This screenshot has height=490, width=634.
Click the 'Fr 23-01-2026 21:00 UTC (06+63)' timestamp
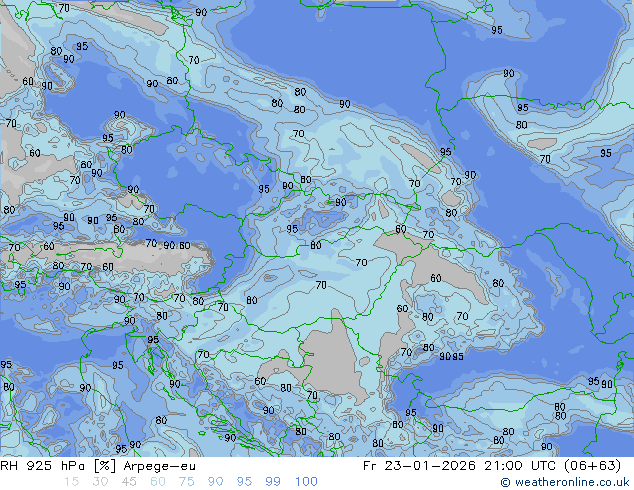pyautogui.click(x=492, y=466)
